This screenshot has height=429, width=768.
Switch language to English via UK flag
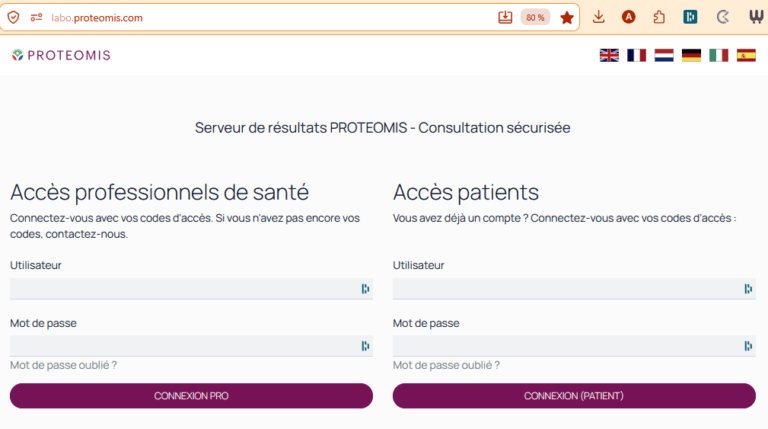[609, 56]
